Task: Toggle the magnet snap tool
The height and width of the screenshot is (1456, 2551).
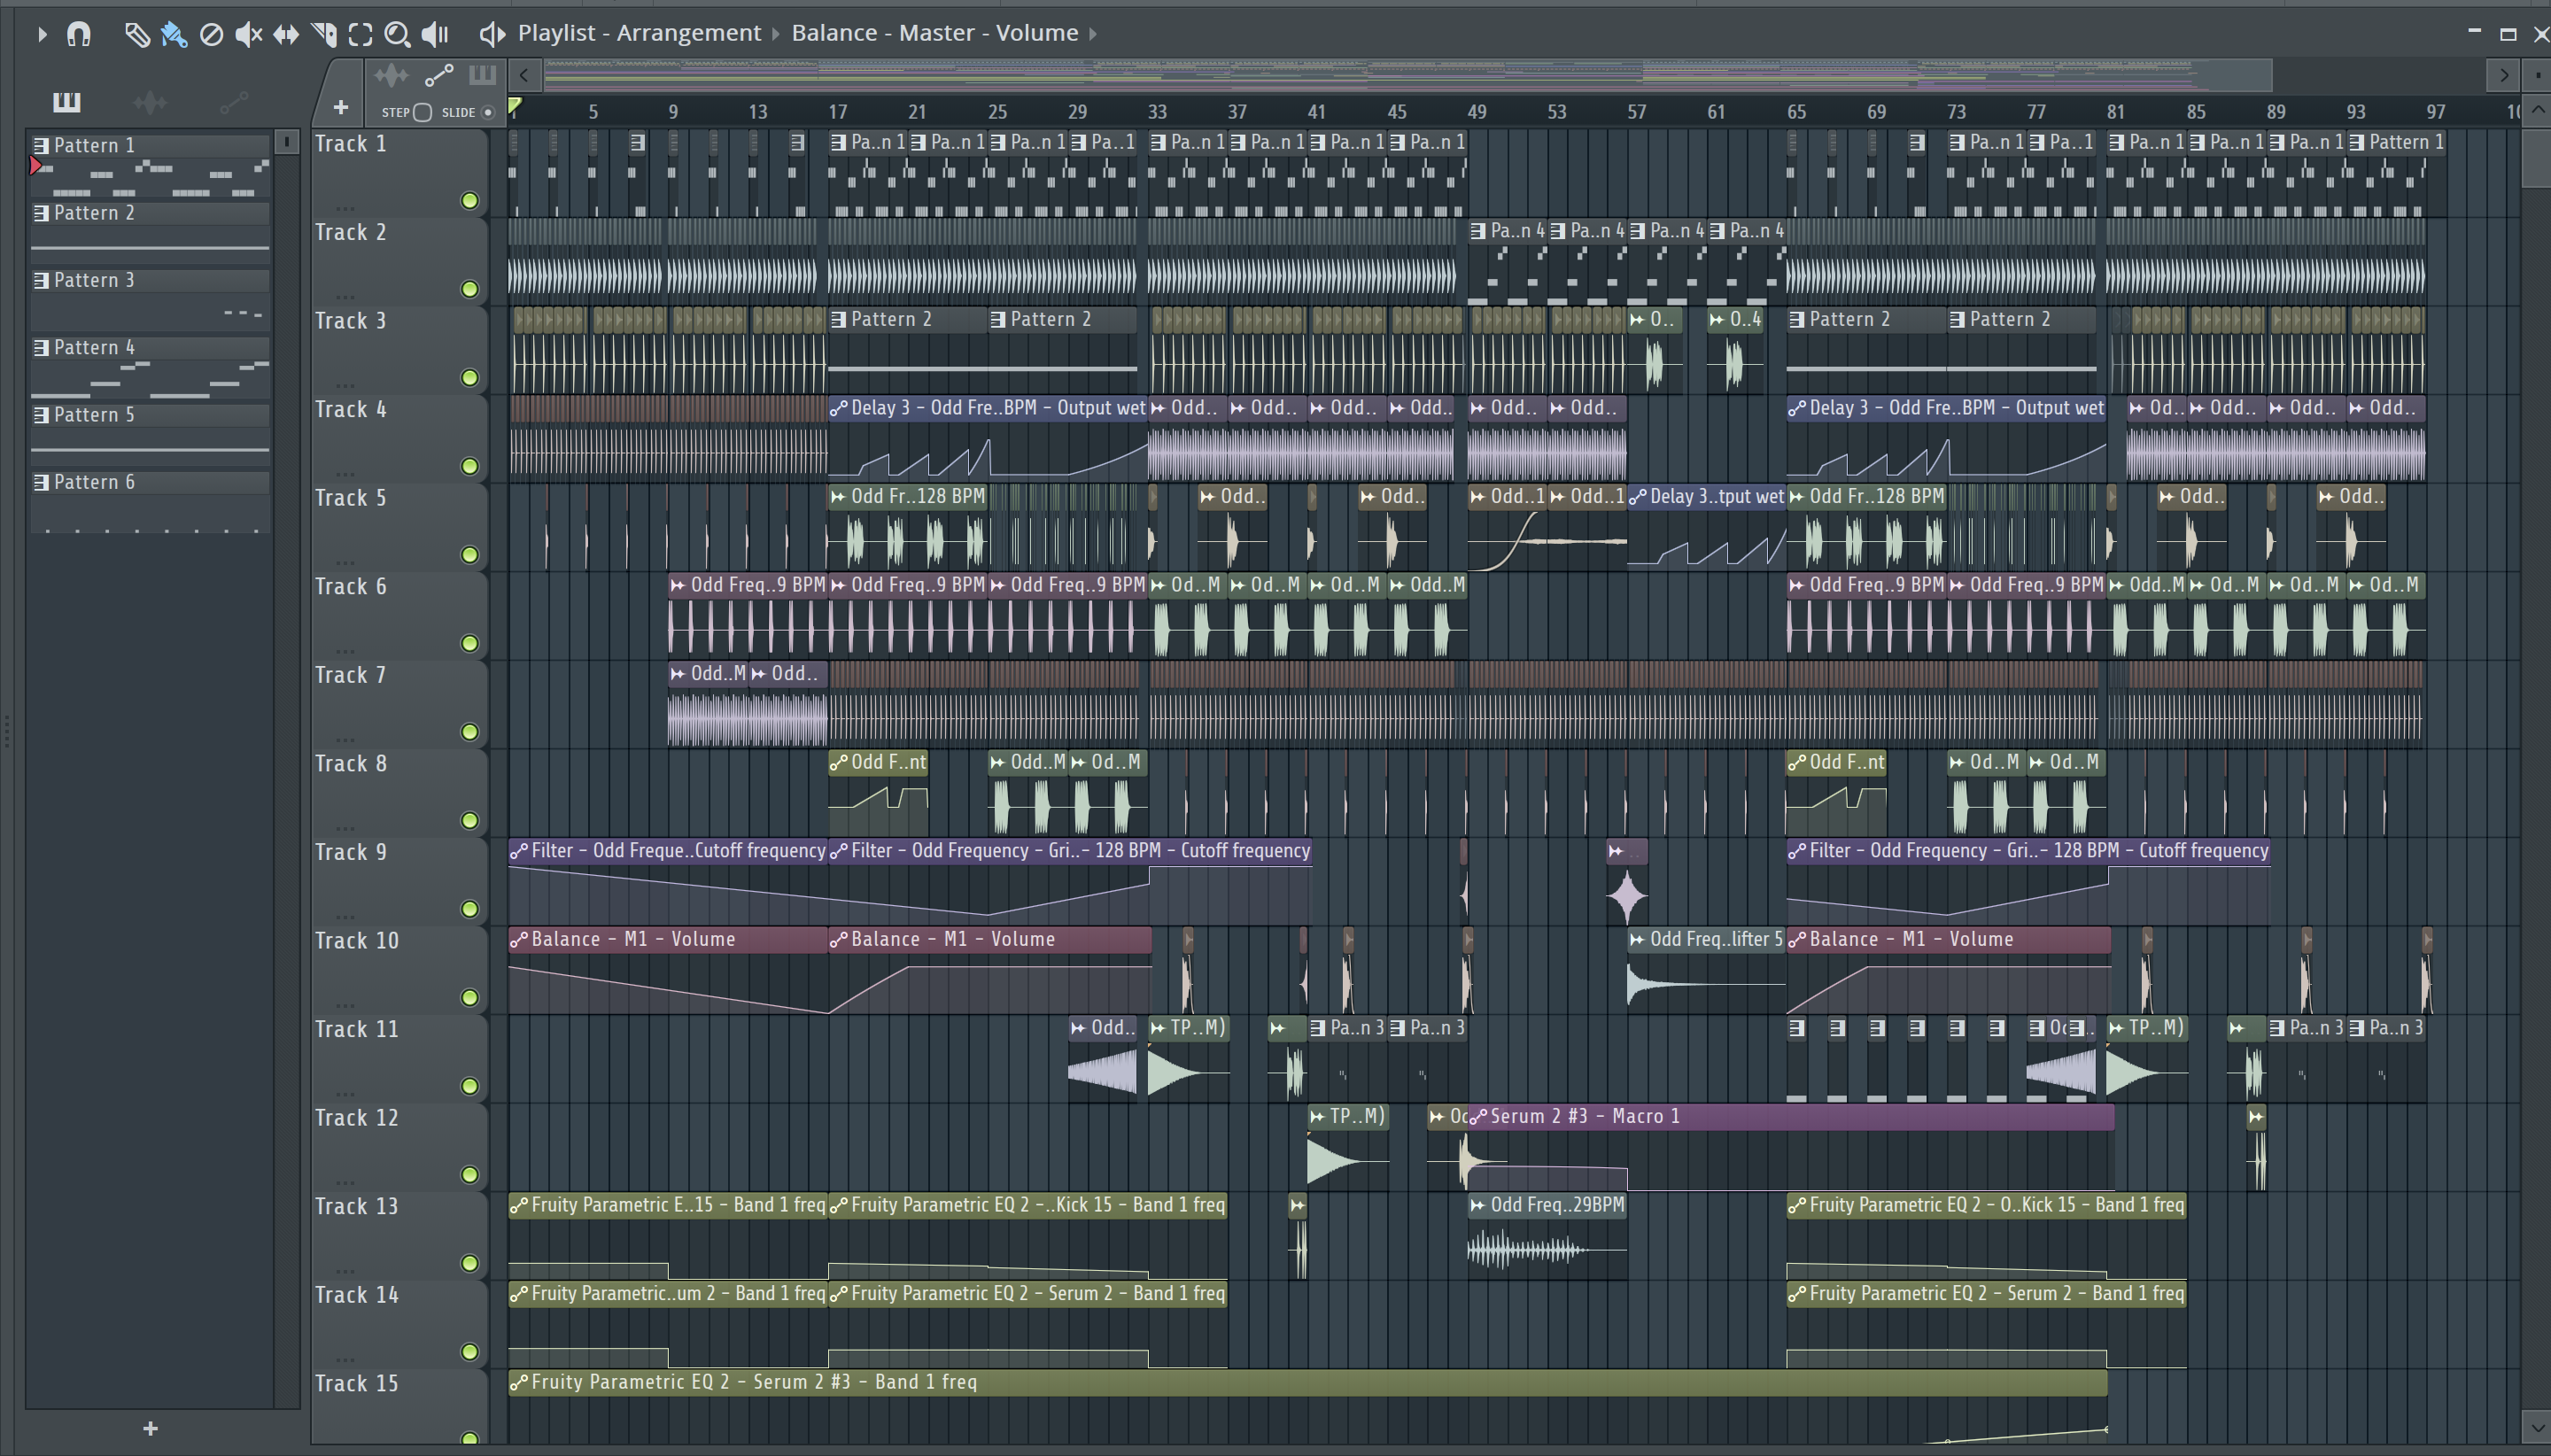Action: click(x=78, y=34)
